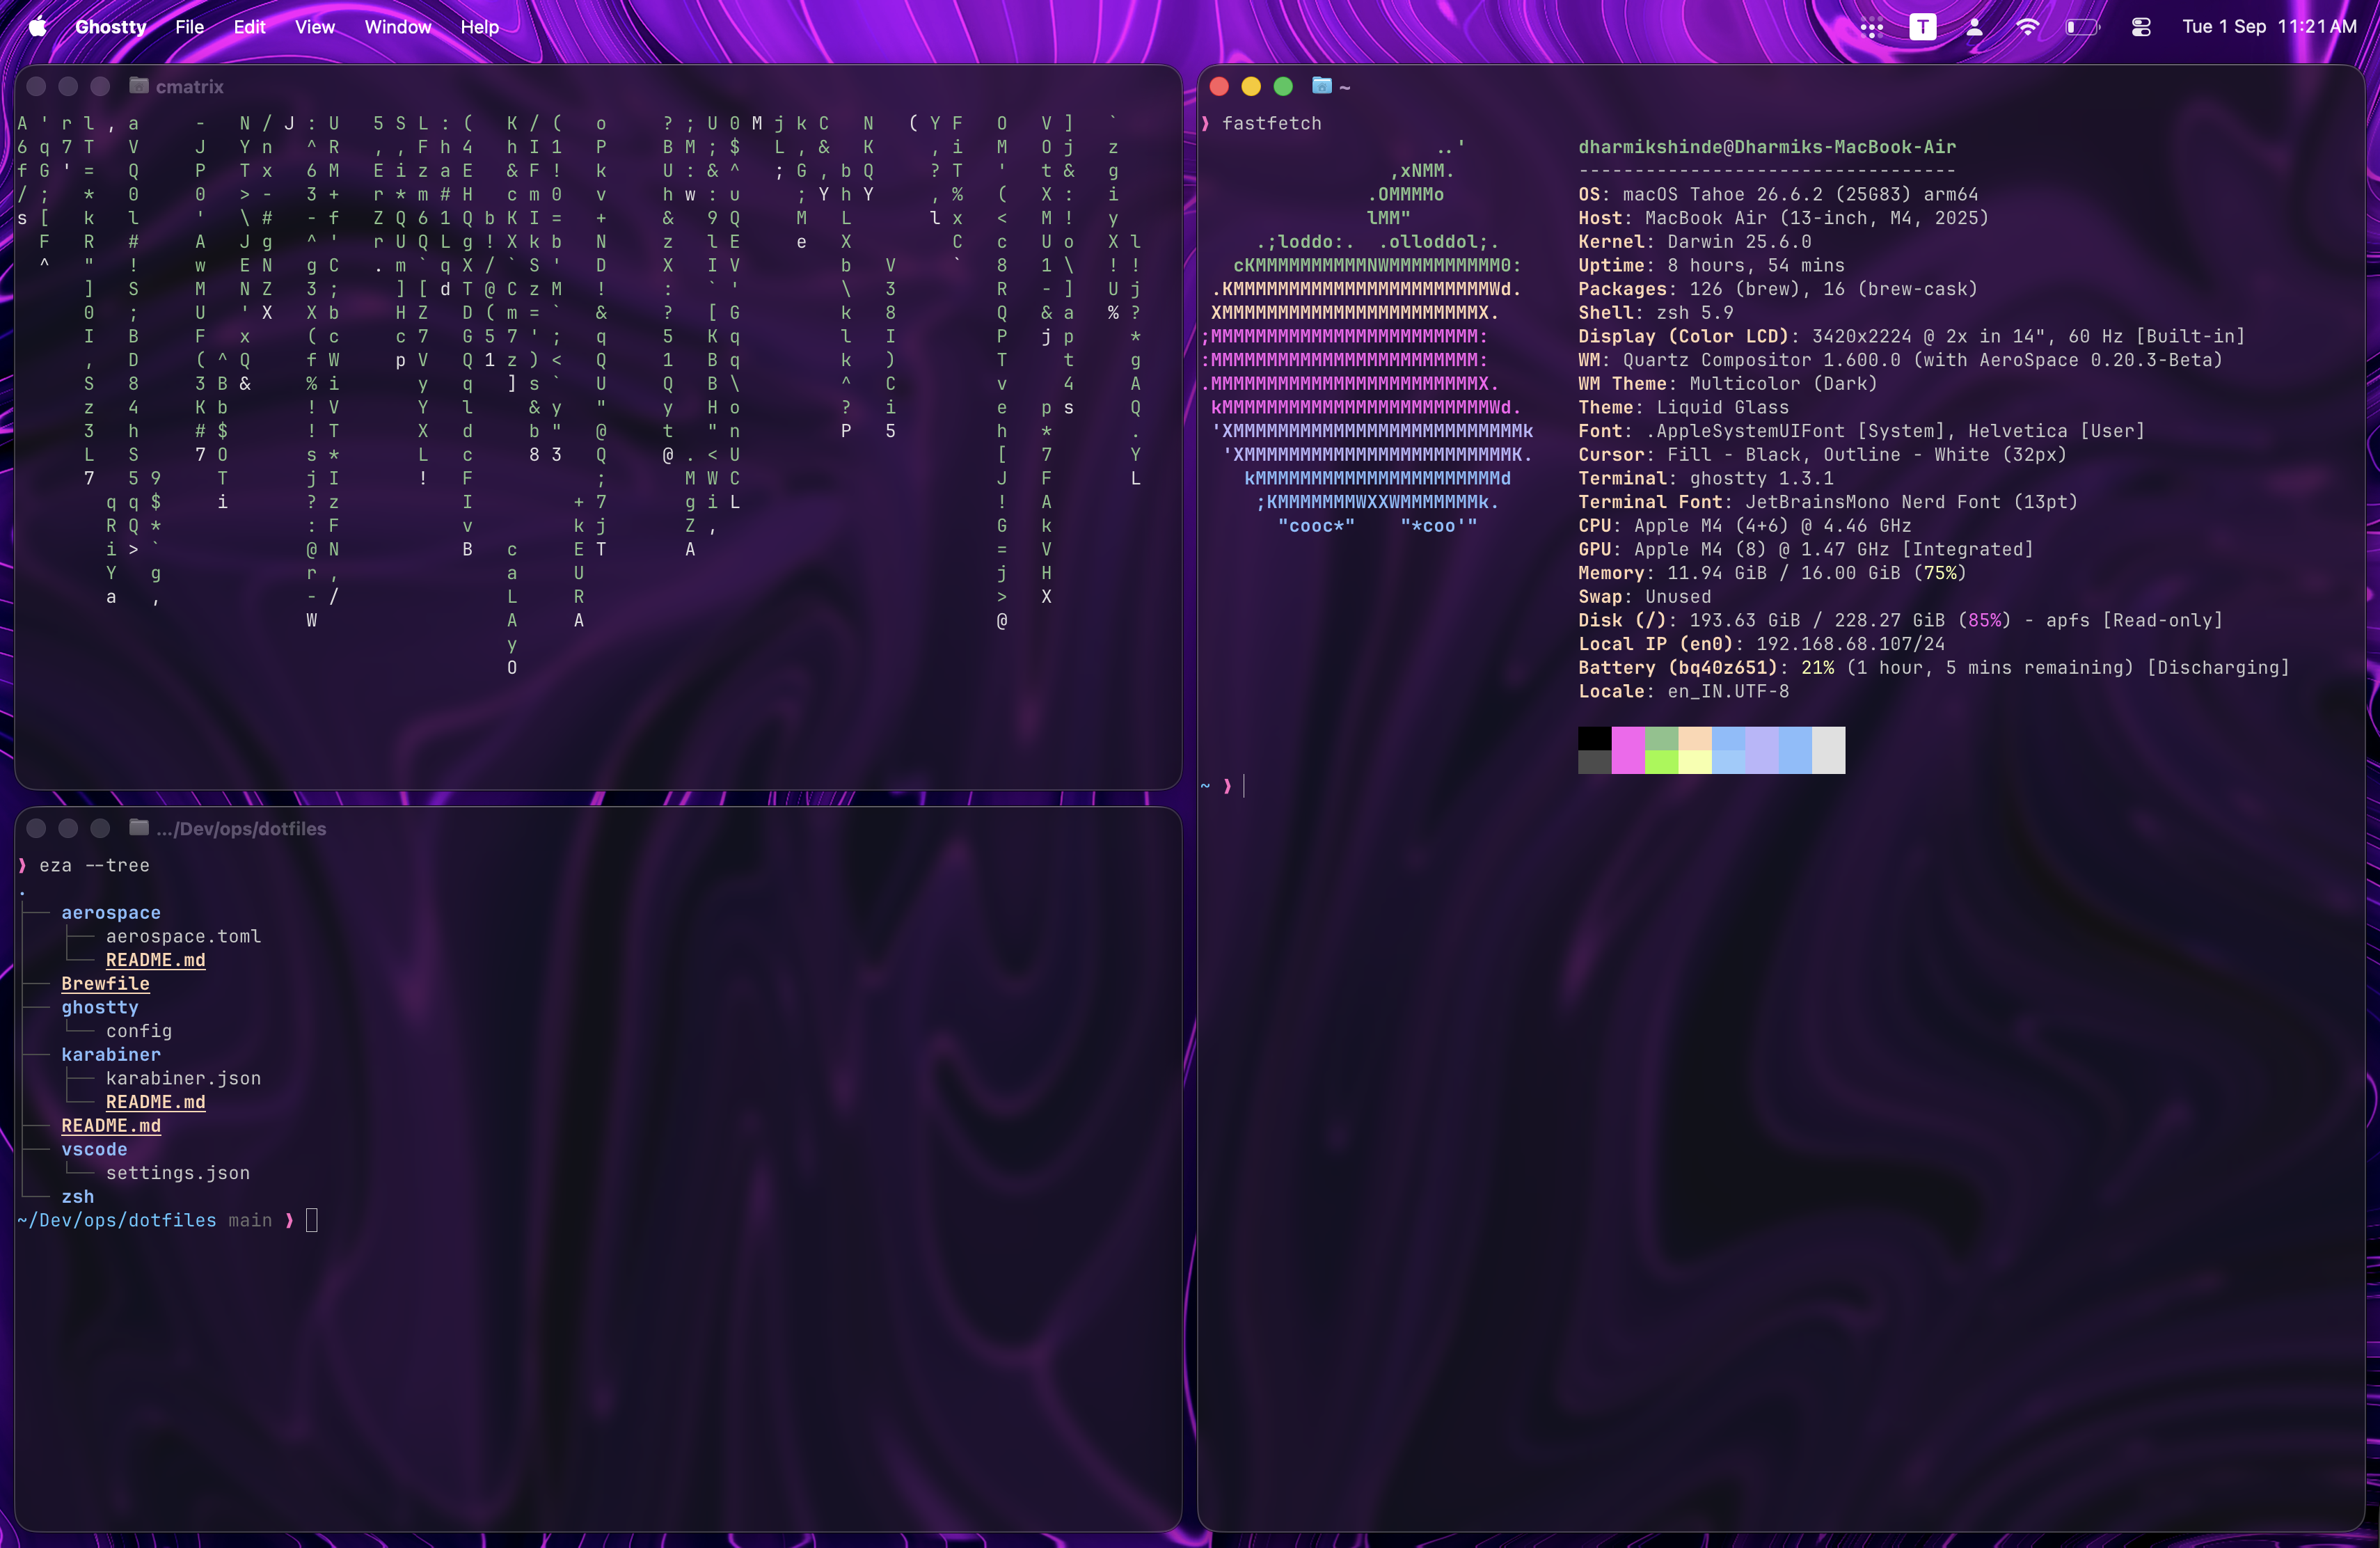Click the white color block in fastfetch palette
2380x1548 pixels.
(1829, 750)
